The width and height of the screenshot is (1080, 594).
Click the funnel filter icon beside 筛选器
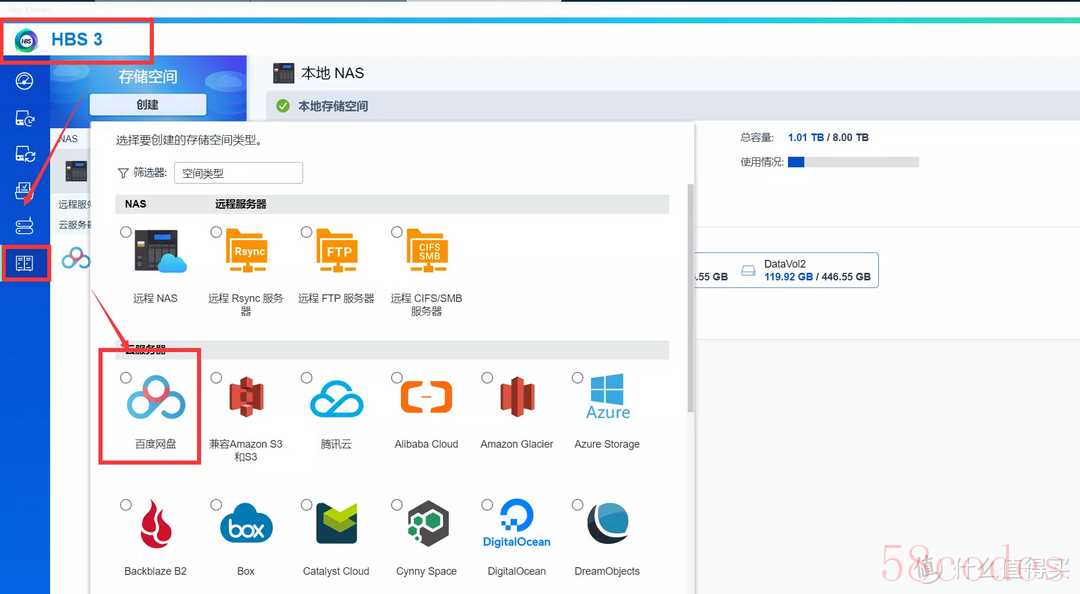(x=123, y=173)
